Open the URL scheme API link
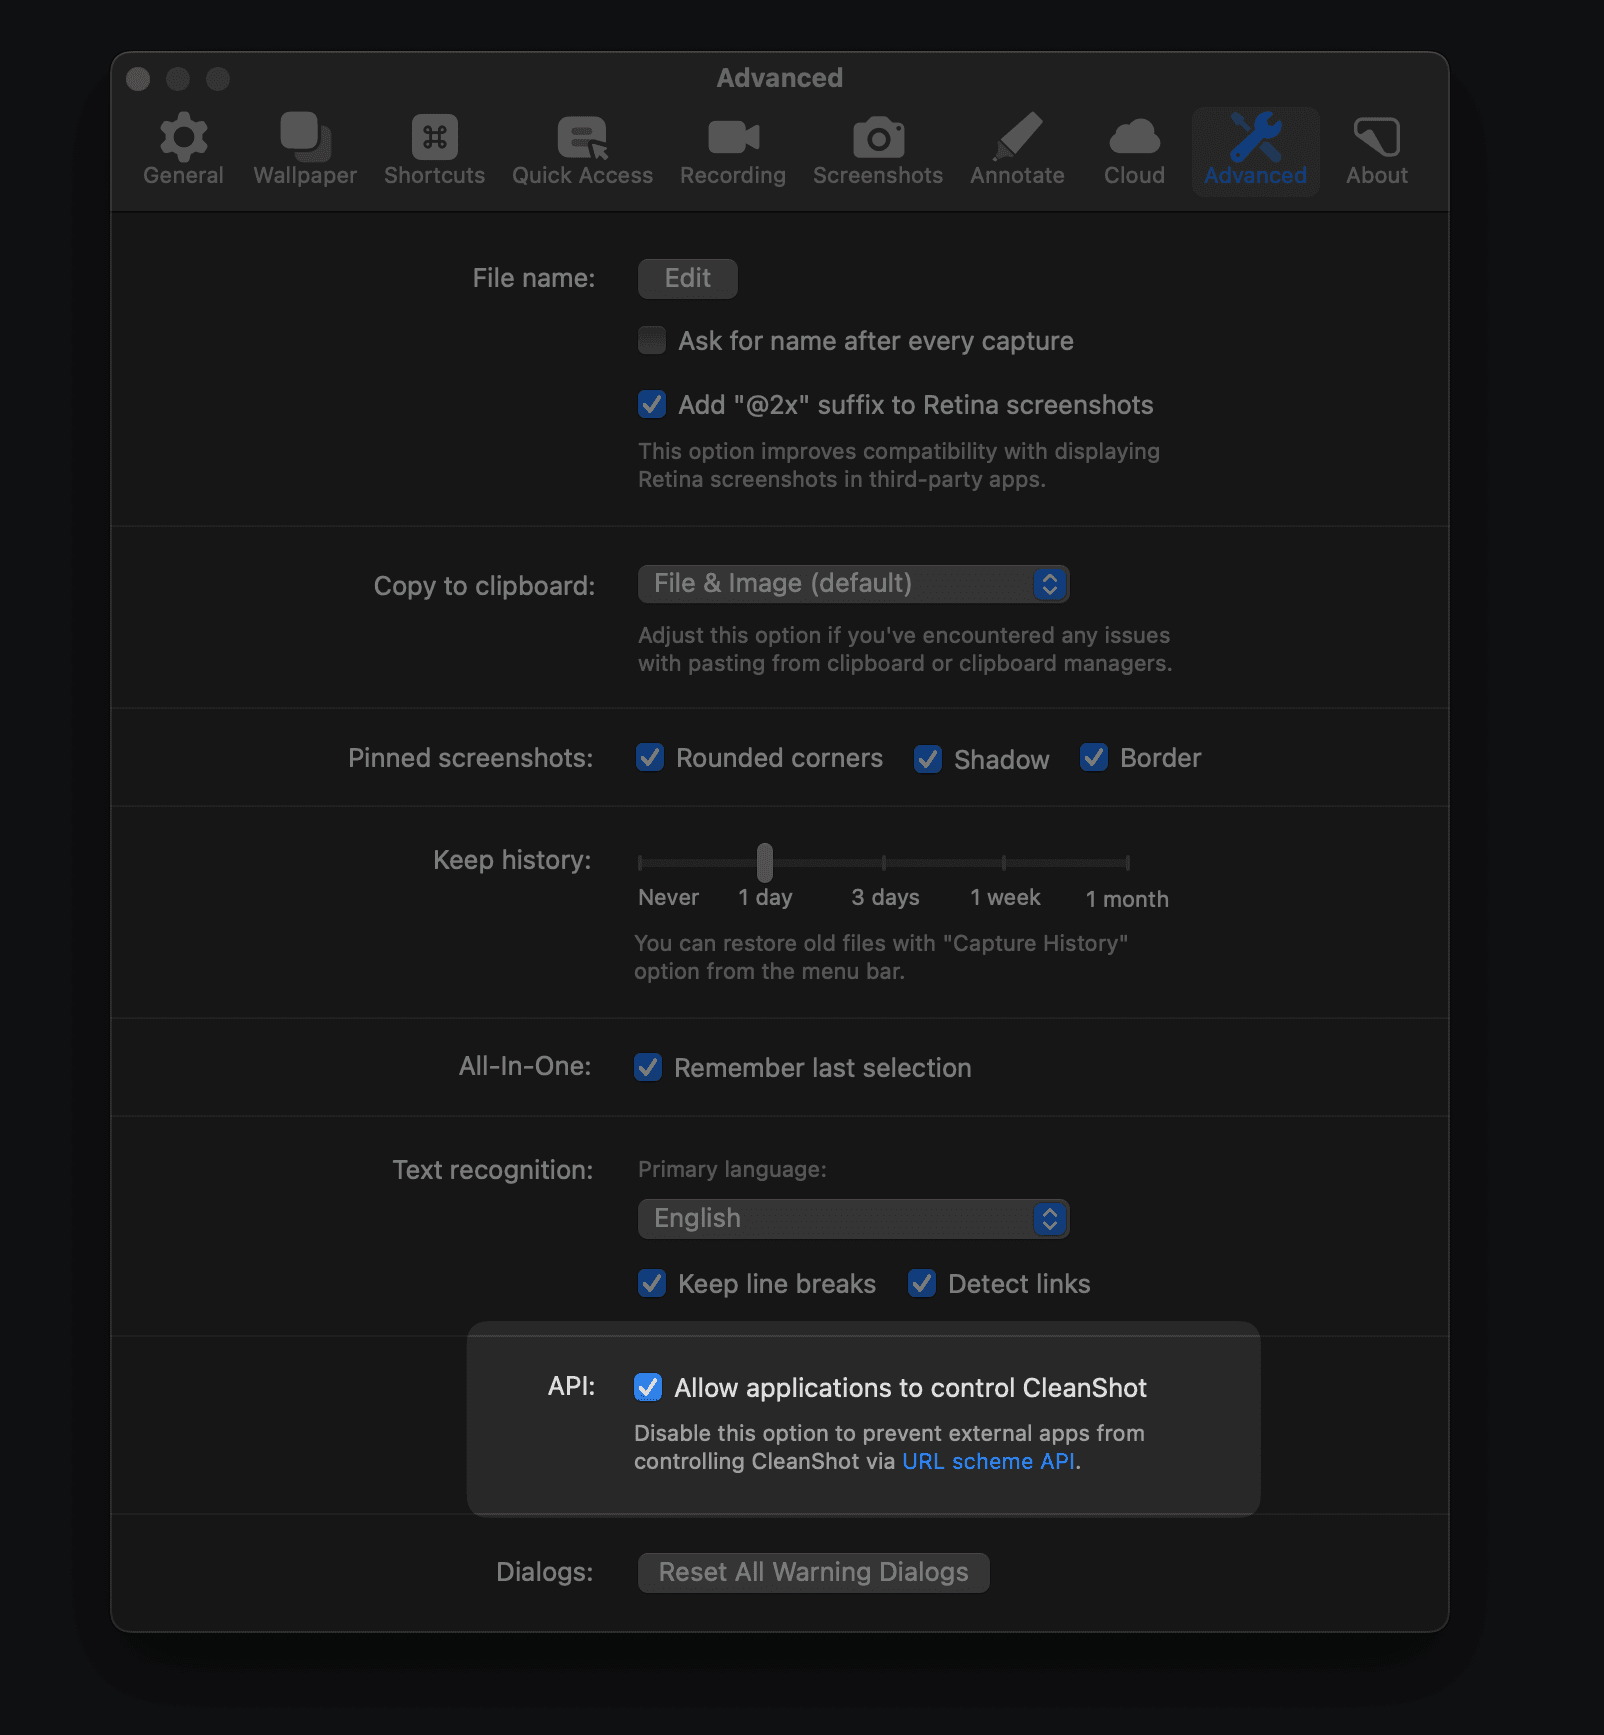The image size is (1604, 1735). [988, 1461]
